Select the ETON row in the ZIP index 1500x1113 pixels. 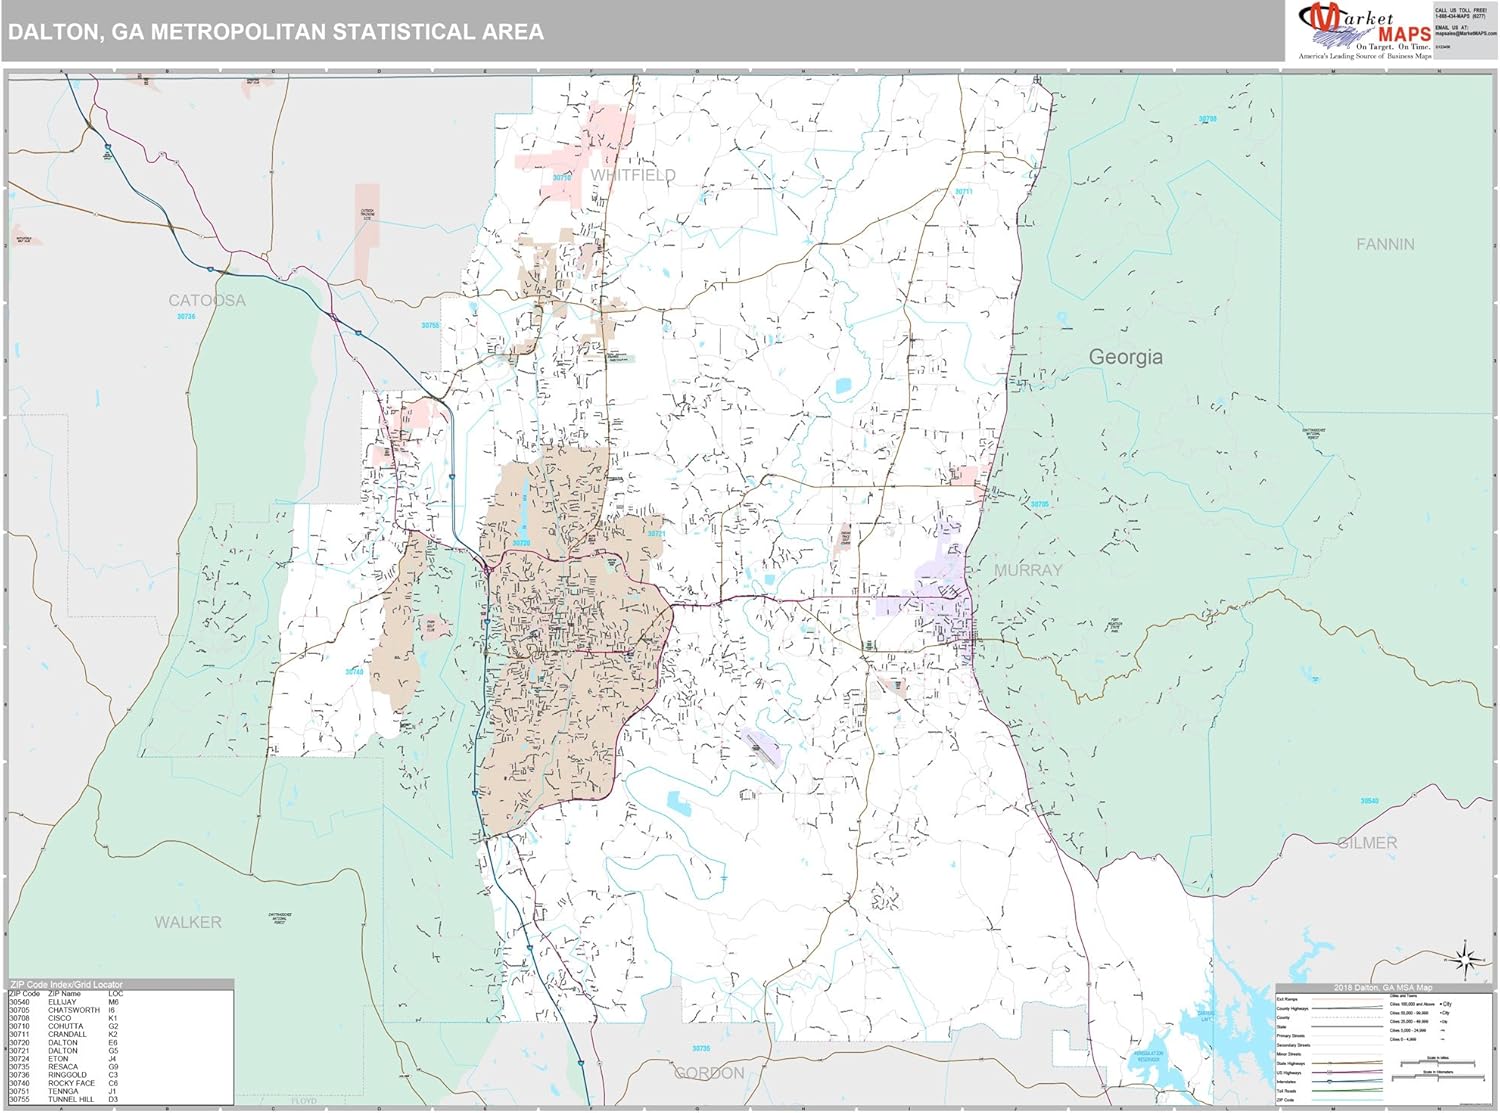(x=64, y=1059)
